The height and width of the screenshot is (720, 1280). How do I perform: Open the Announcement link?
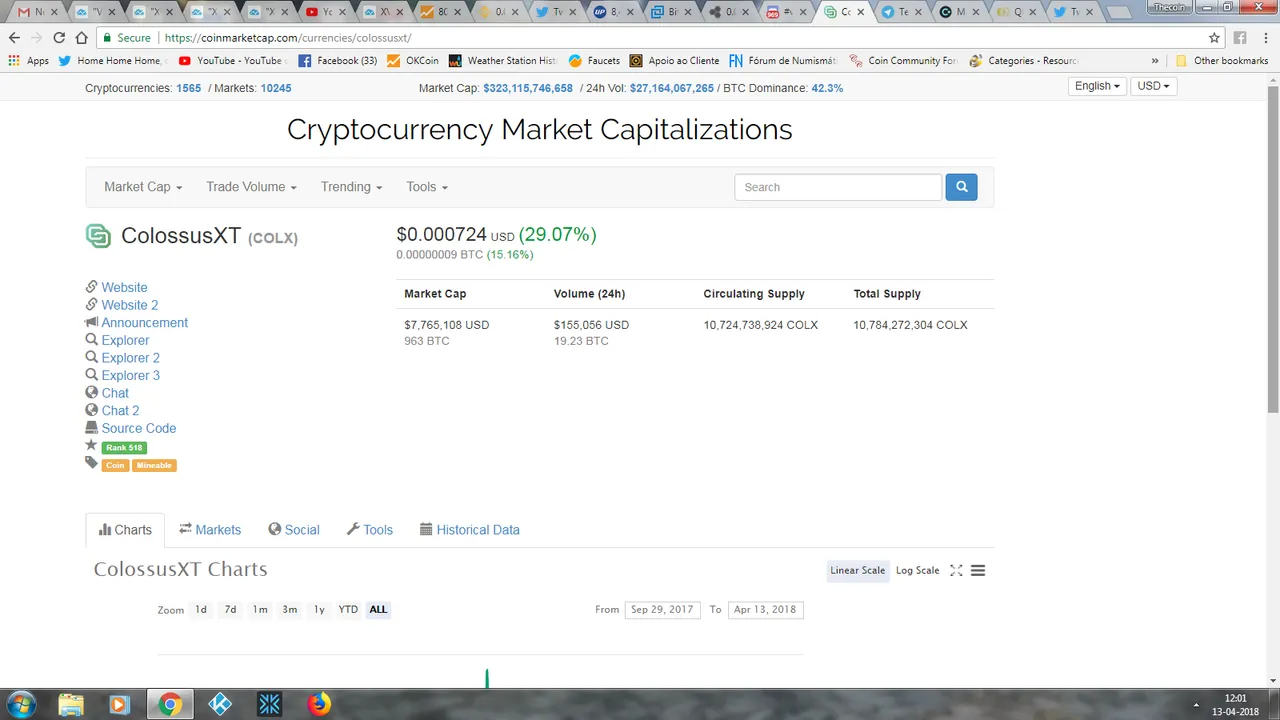click(145, 322)
